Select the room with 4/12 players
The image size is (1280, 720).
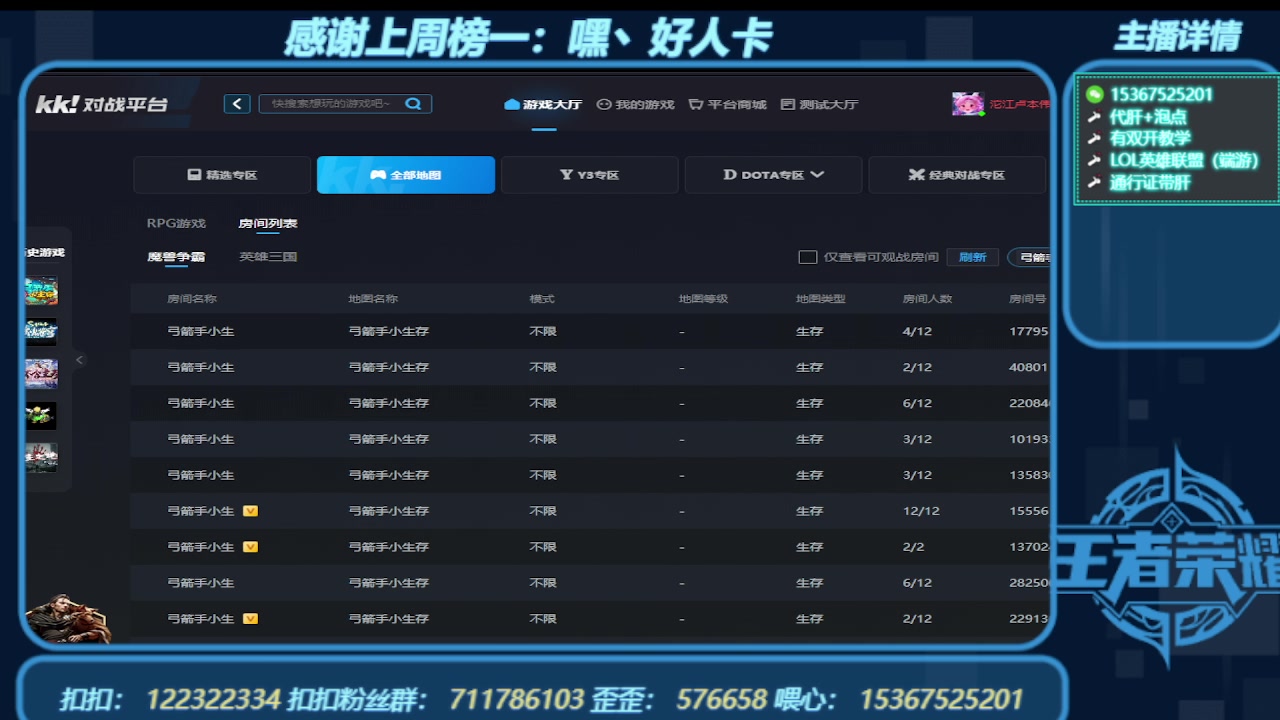(x=590, y=331)
